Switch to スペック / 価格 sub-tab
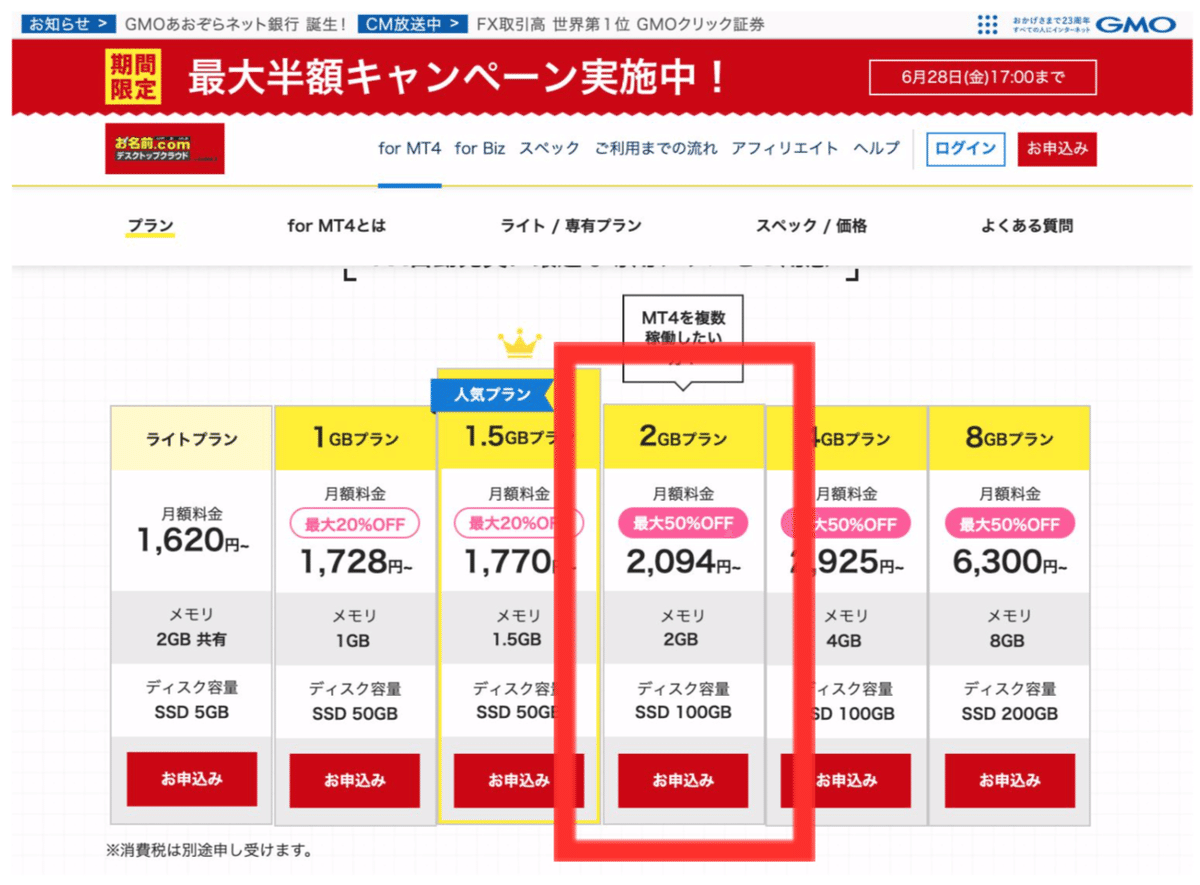Screen dimensions: 1200x885 click(811, 226)
